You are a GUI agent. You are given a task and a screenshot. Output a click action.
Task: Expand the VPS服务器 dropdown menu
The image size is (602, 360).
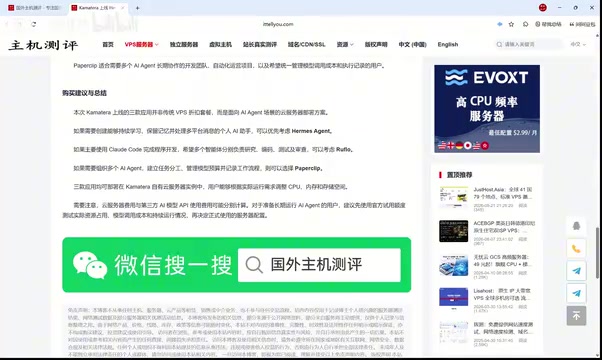click(x=141, y=45)
